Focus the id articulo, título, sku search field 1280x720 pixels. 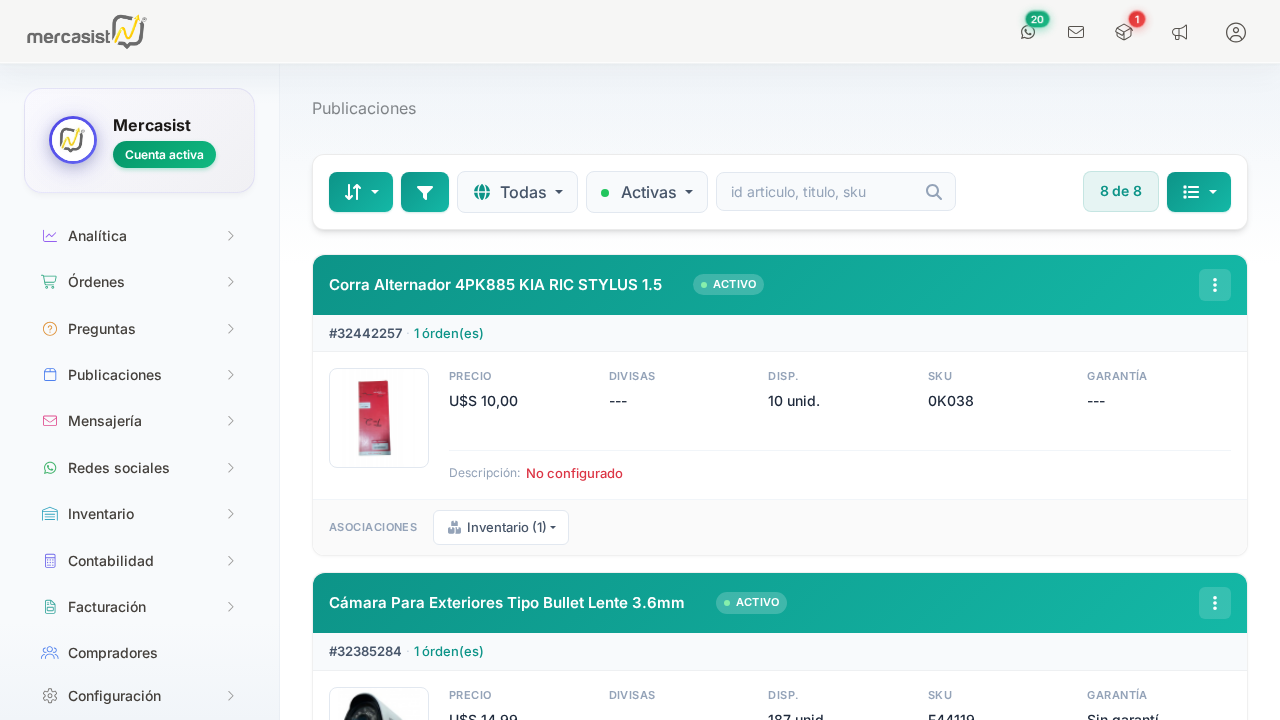point(822,192)
